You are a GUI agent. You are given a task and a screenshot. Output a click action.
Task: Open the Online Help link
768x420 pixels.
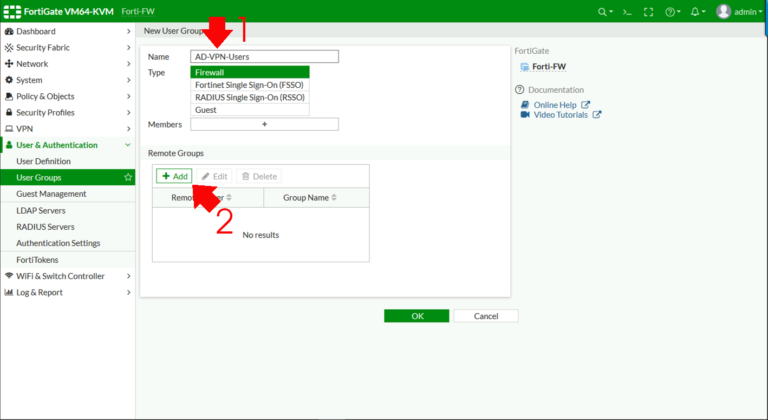pos(555,105)
